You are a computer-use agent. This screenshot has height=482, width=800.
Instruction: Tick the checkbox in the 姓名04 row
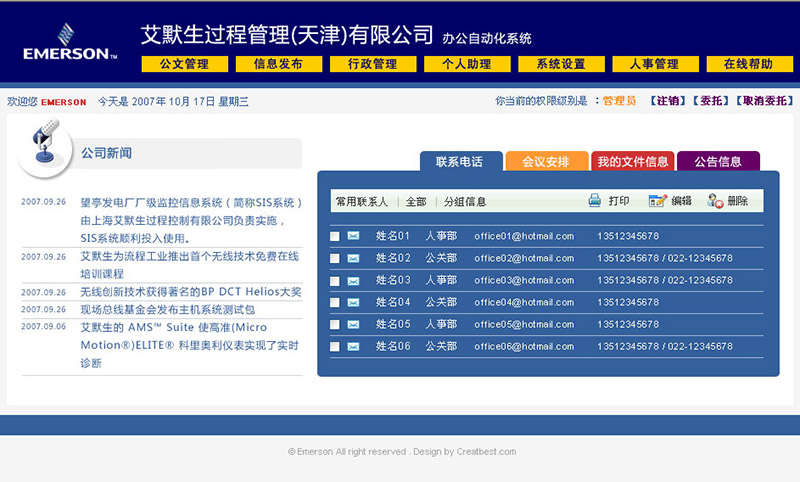335,302
